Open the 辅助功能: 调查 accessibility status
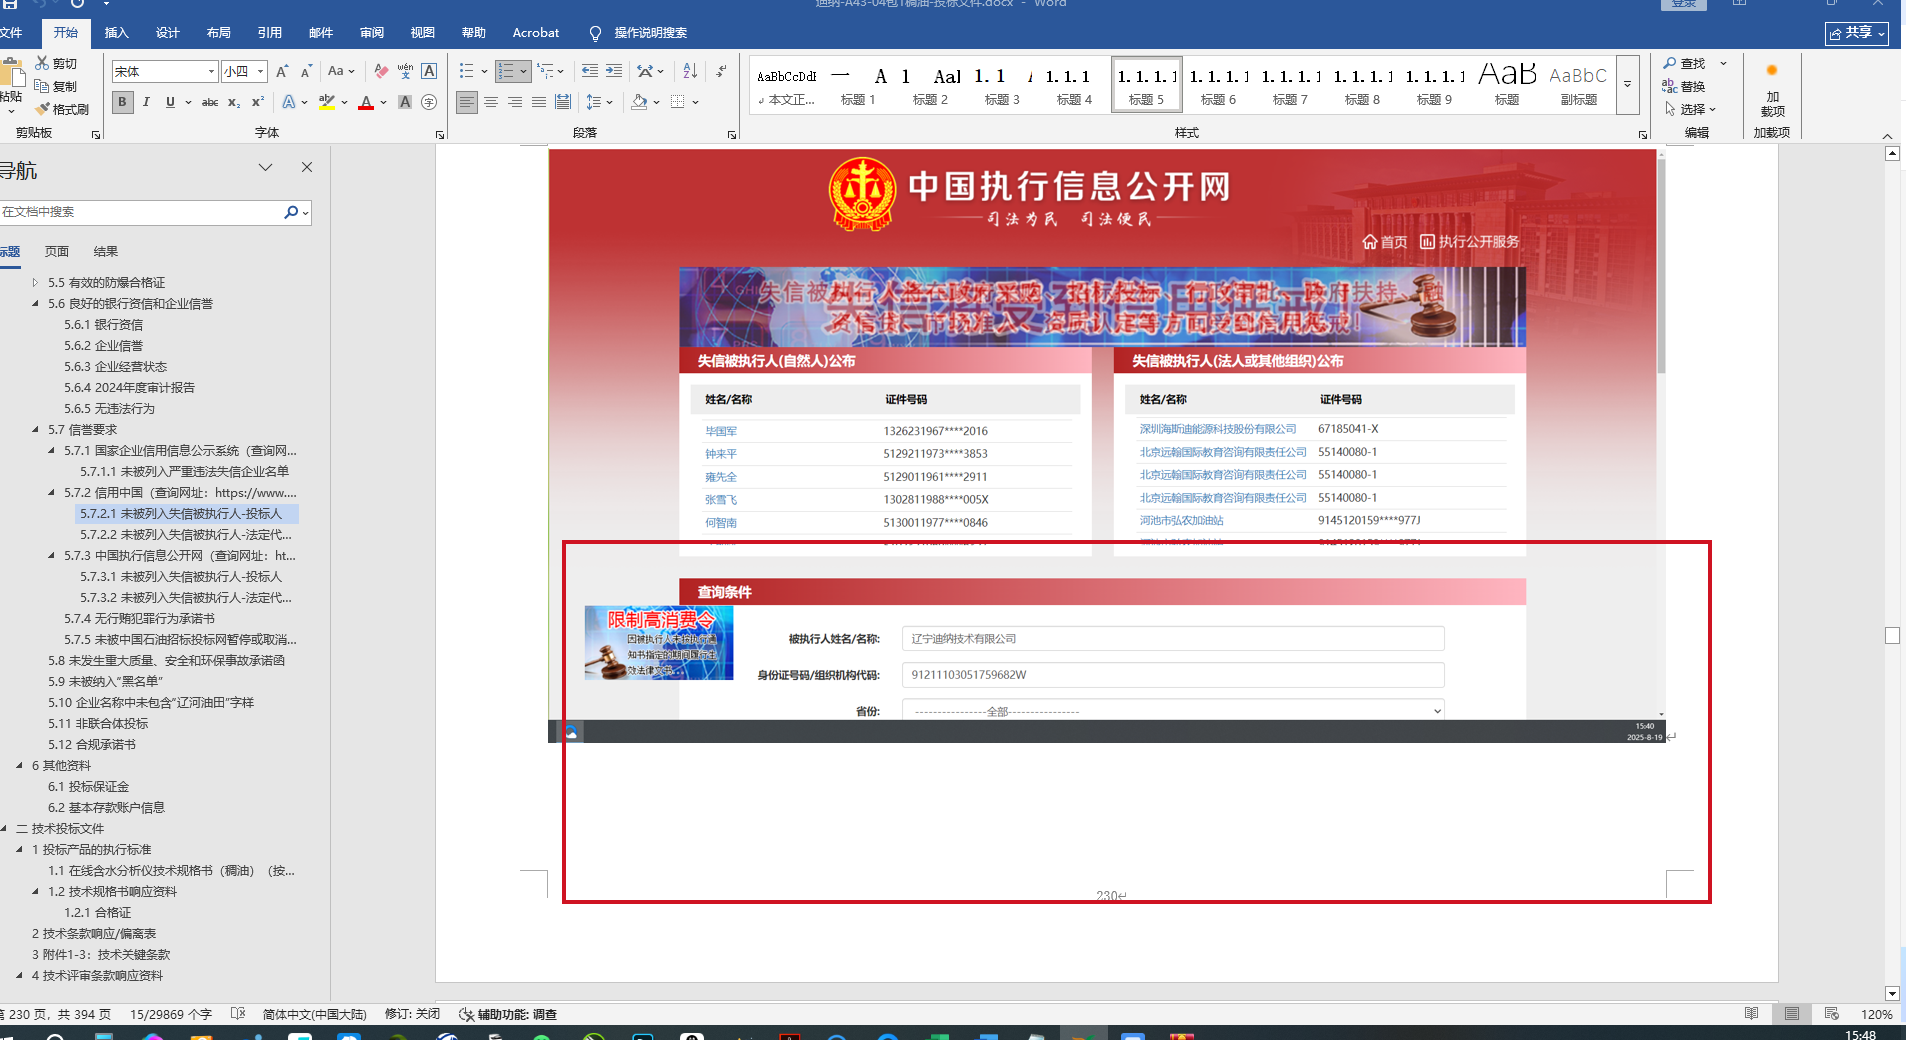This screenshot has width=1906, height=1040. click(x=508, y=1014)
